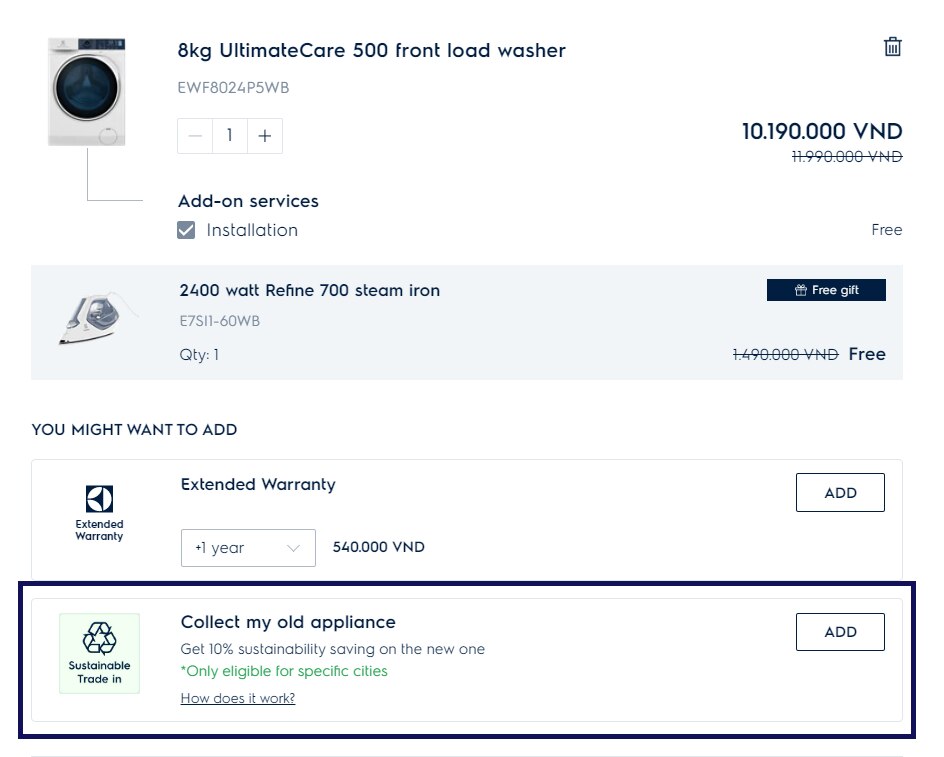Click the Installation label text
This screenshot has height=757, width=944.
coord(252,230)
